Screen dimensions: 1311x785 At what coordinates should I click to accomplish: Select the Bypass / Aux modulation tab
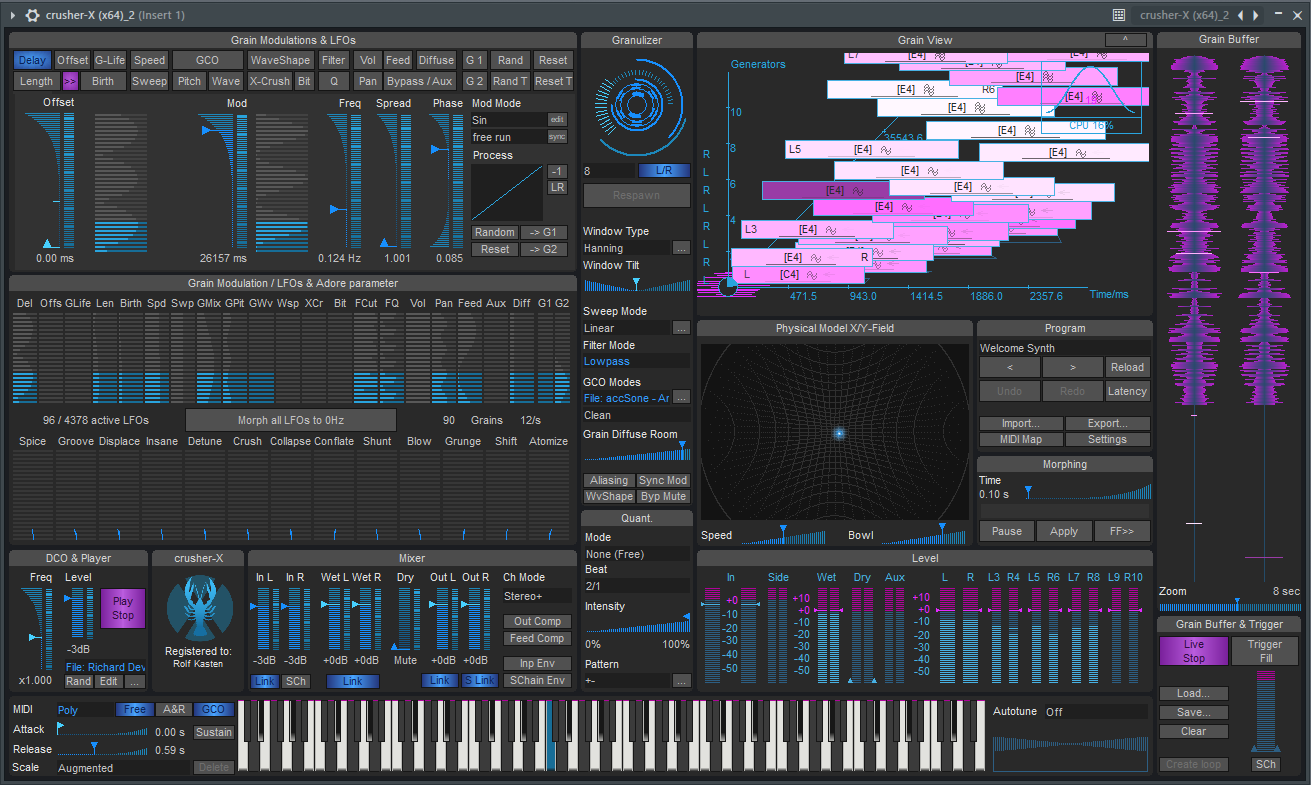[x=420, y=81]
